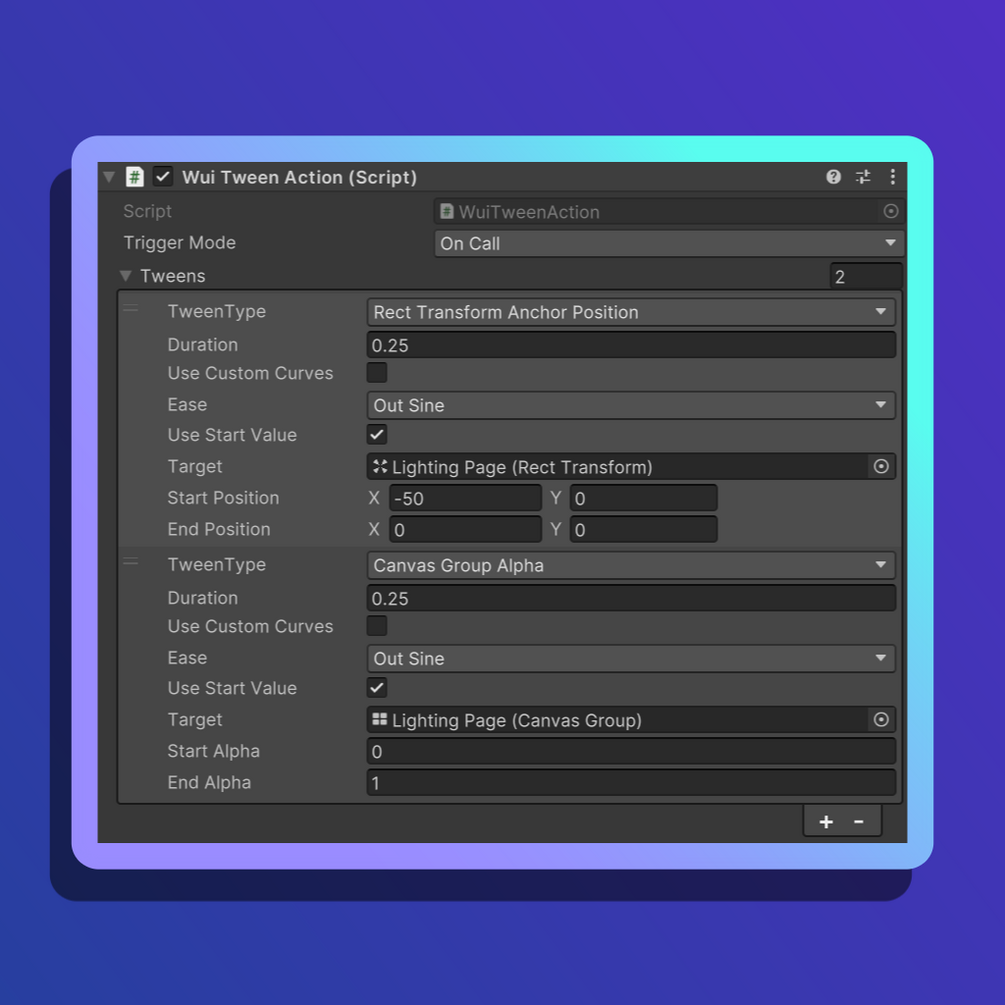Toggle Use Start Value for anchor position tween

point(377,435)
